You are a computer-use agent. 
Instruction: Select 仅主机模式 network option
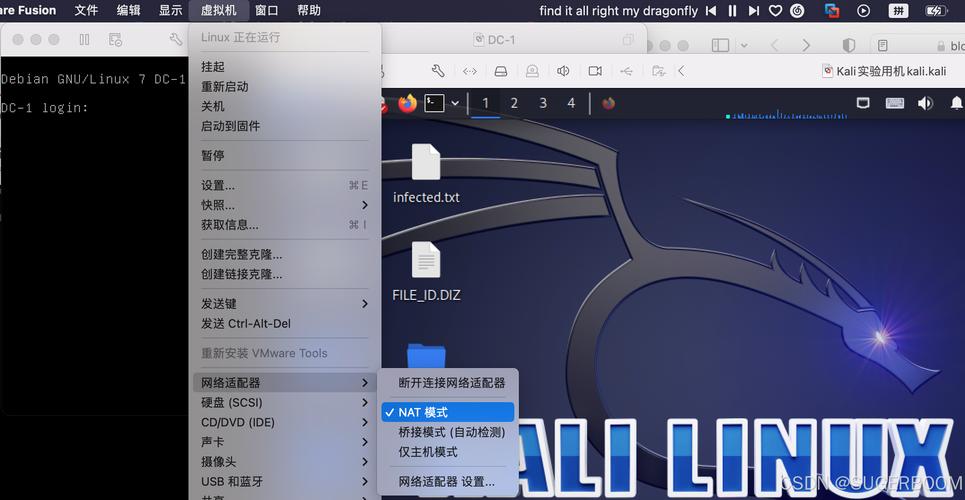[x=448, y=452]
